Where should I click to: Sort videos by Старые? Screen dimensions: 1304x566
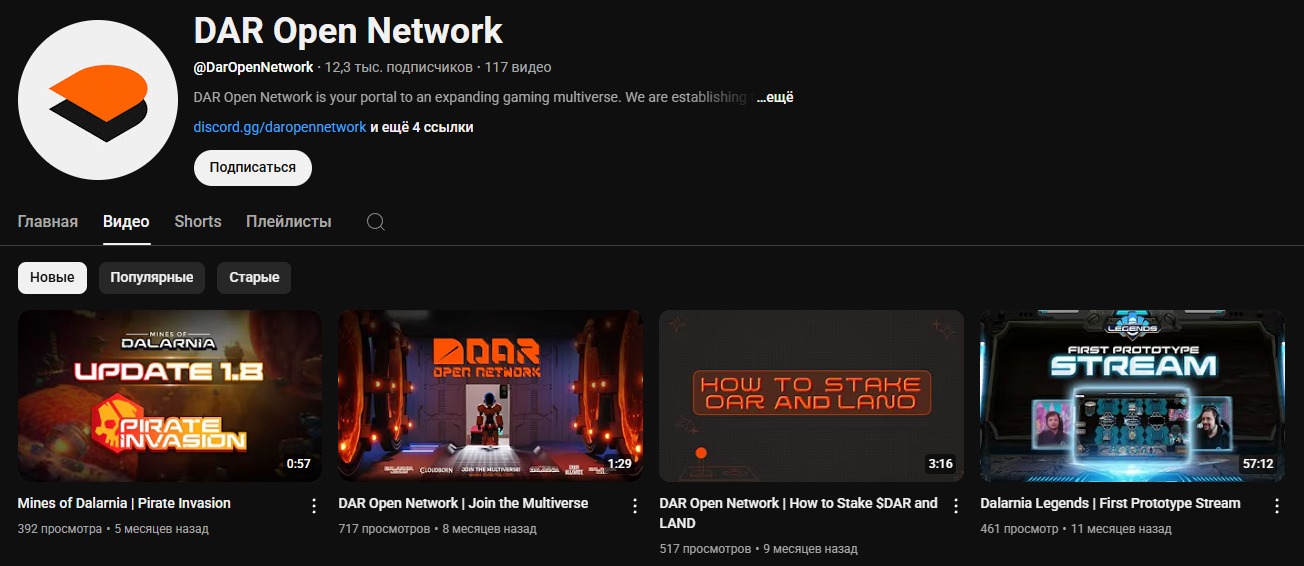pos(254,277)
